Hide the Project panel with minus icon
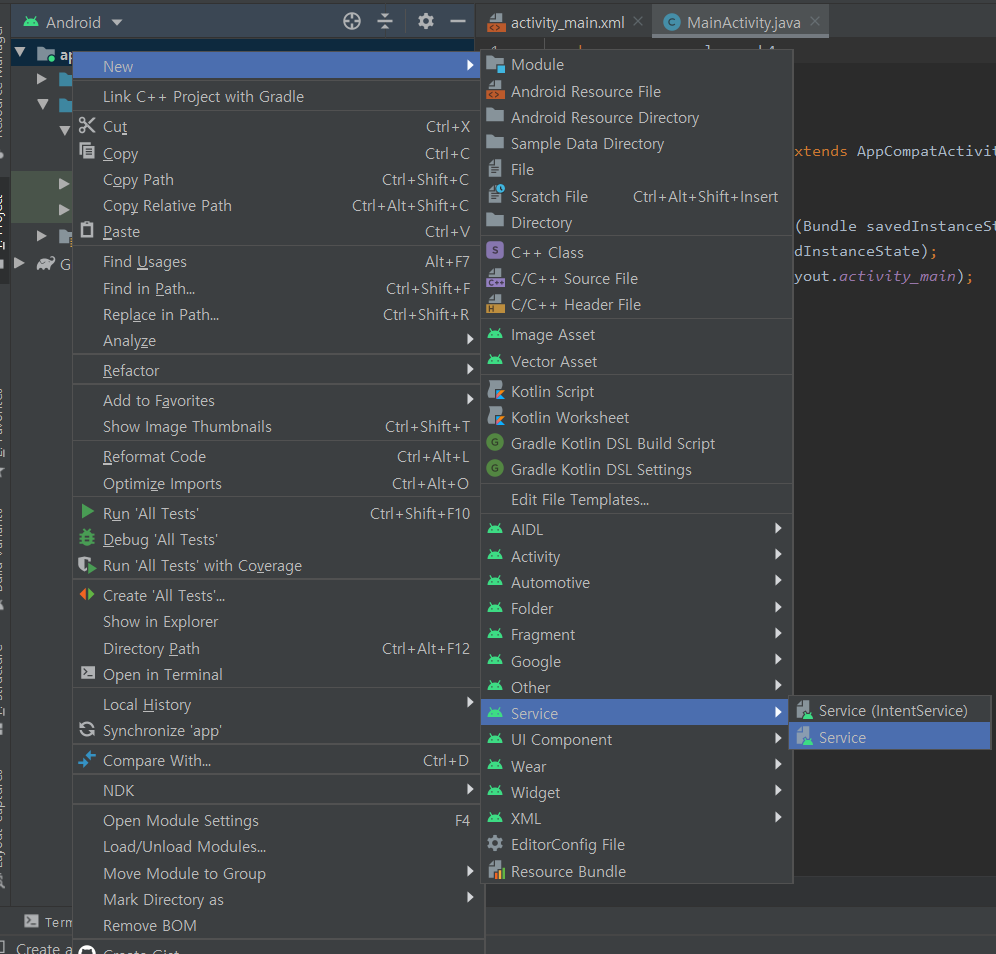Screen dimensions: 996x954 click(458, 22)
